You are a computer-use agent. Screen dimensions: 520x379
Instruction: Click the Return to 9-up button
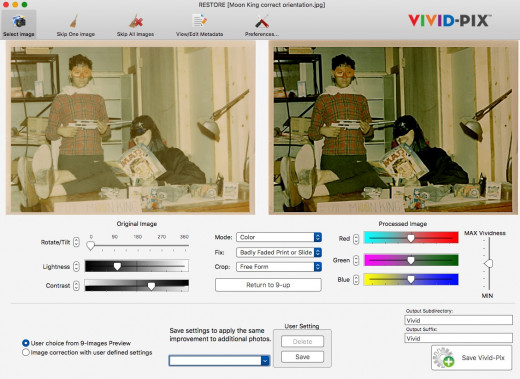pos(268,285)
